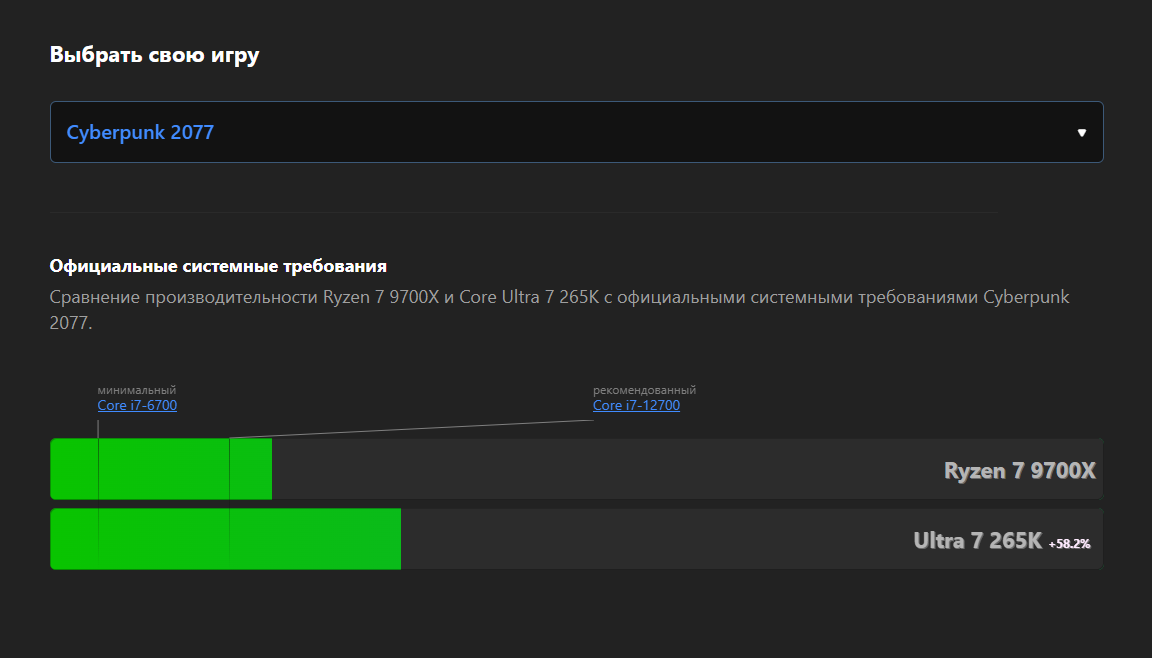This screenshot has height=658, width=1152.
Task: Open the Core i7-6700 link
Action: pos(137,405)
